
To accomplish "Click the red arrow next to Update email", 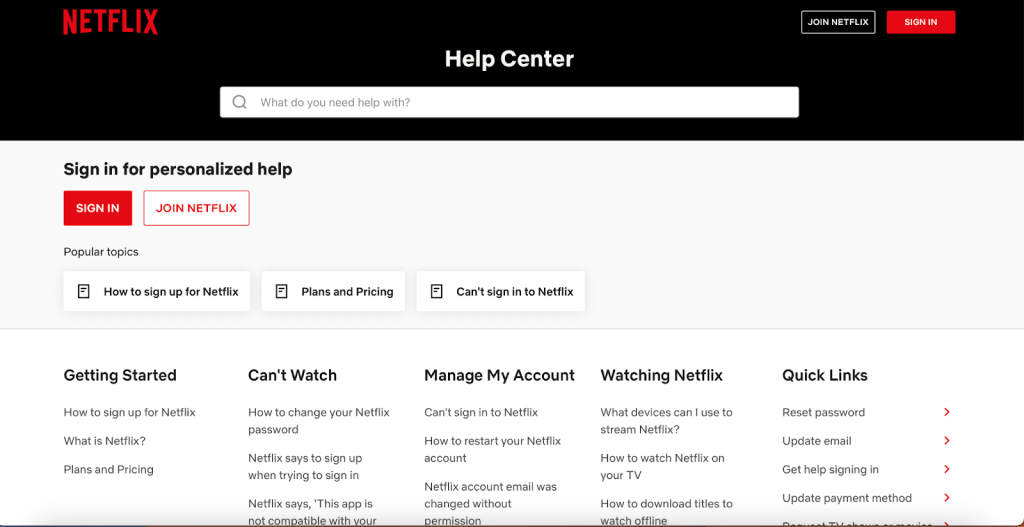I will [x=947, y=441].
